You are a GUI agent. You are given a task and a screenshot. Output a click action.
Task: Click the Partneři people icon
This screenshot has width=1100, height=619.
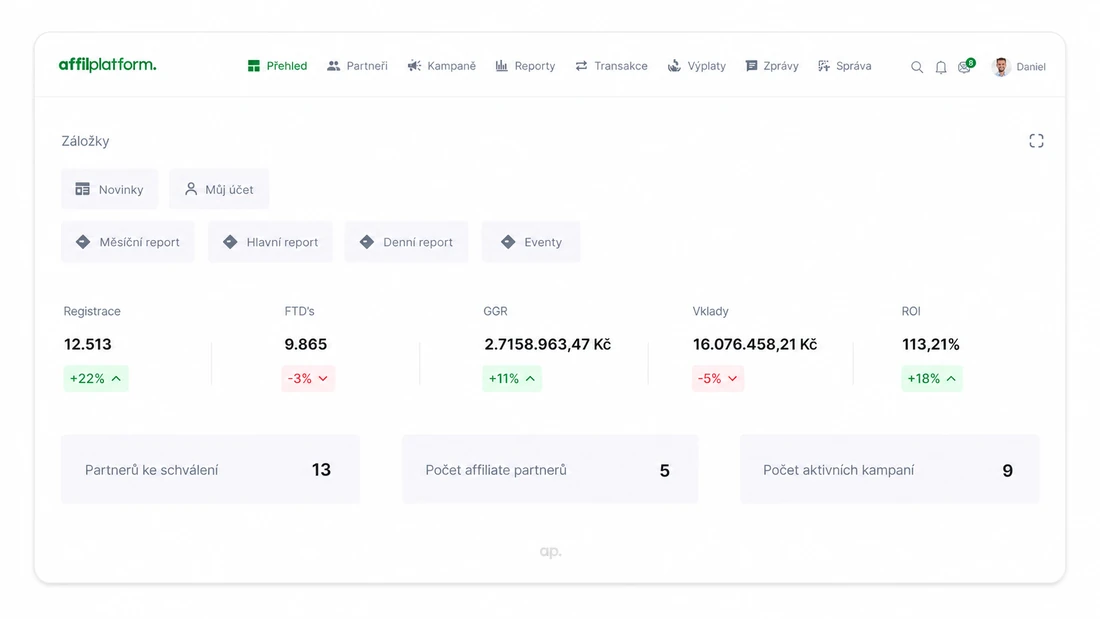[x=333, y=66]
